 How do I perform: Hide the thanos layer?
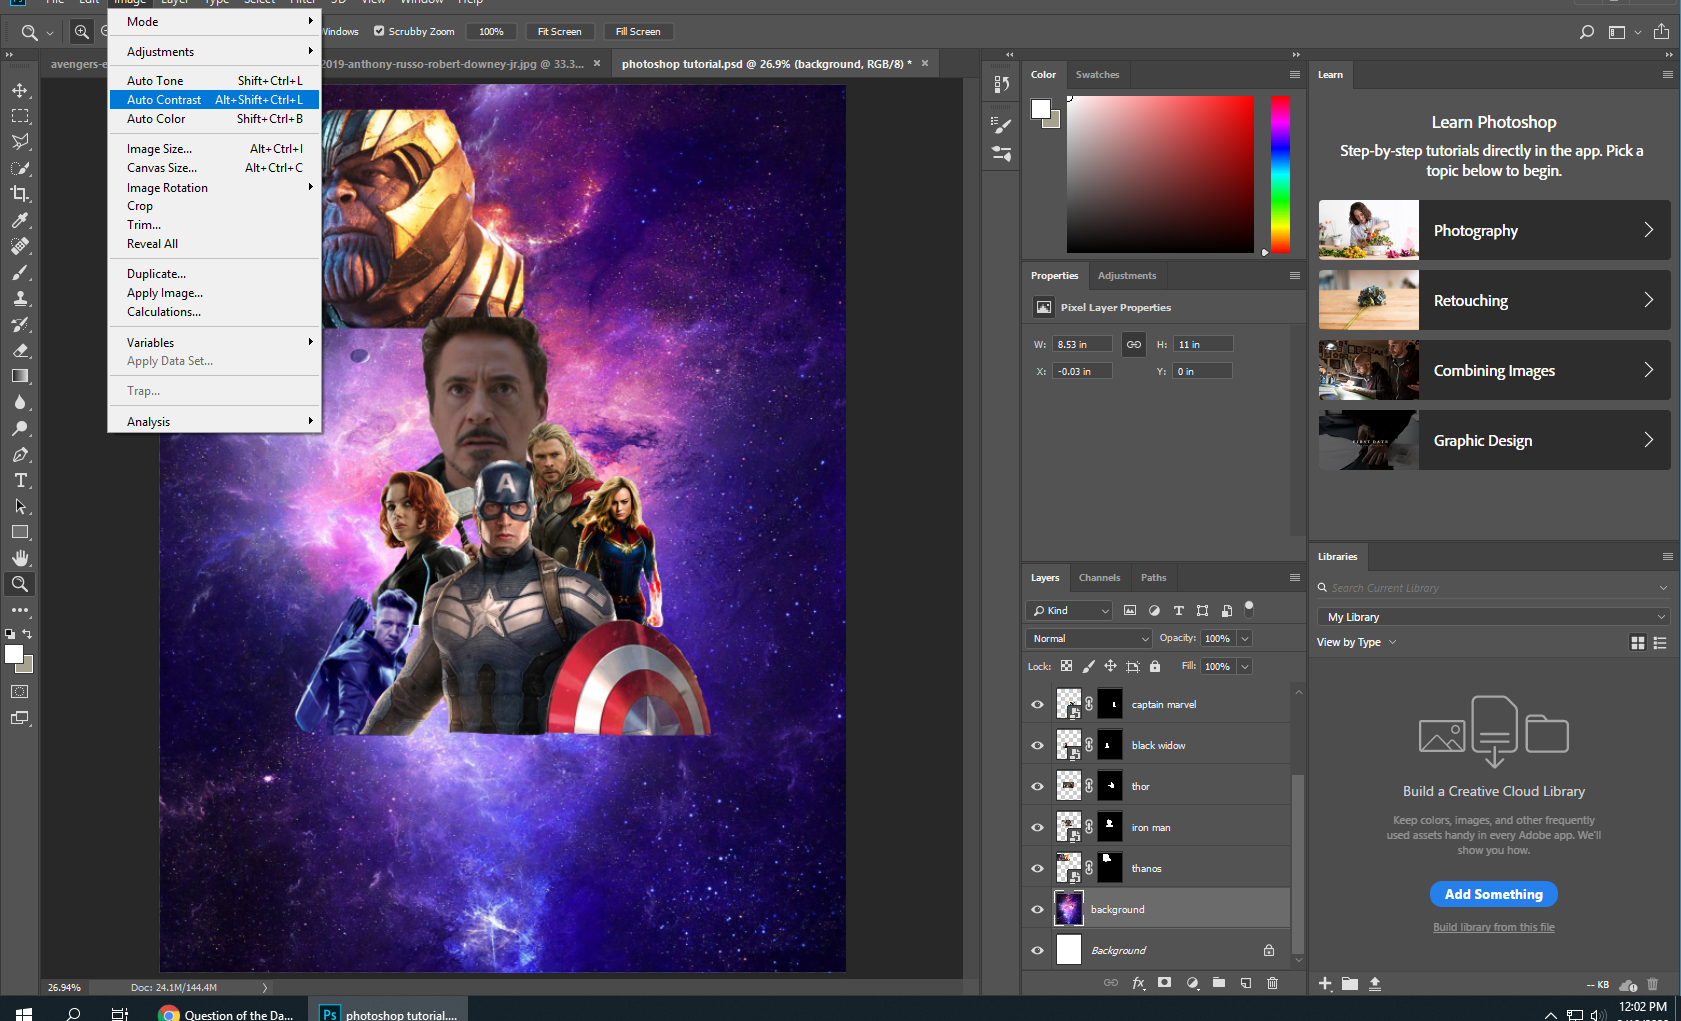(1037, 868)
